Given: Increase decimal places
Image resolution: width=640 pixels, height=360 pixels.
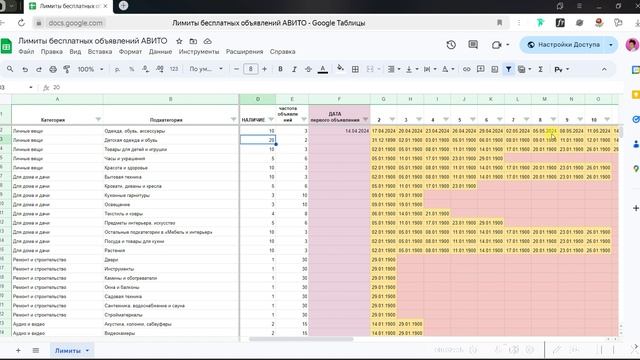Looking at the screenshot, I should [160, 69].
